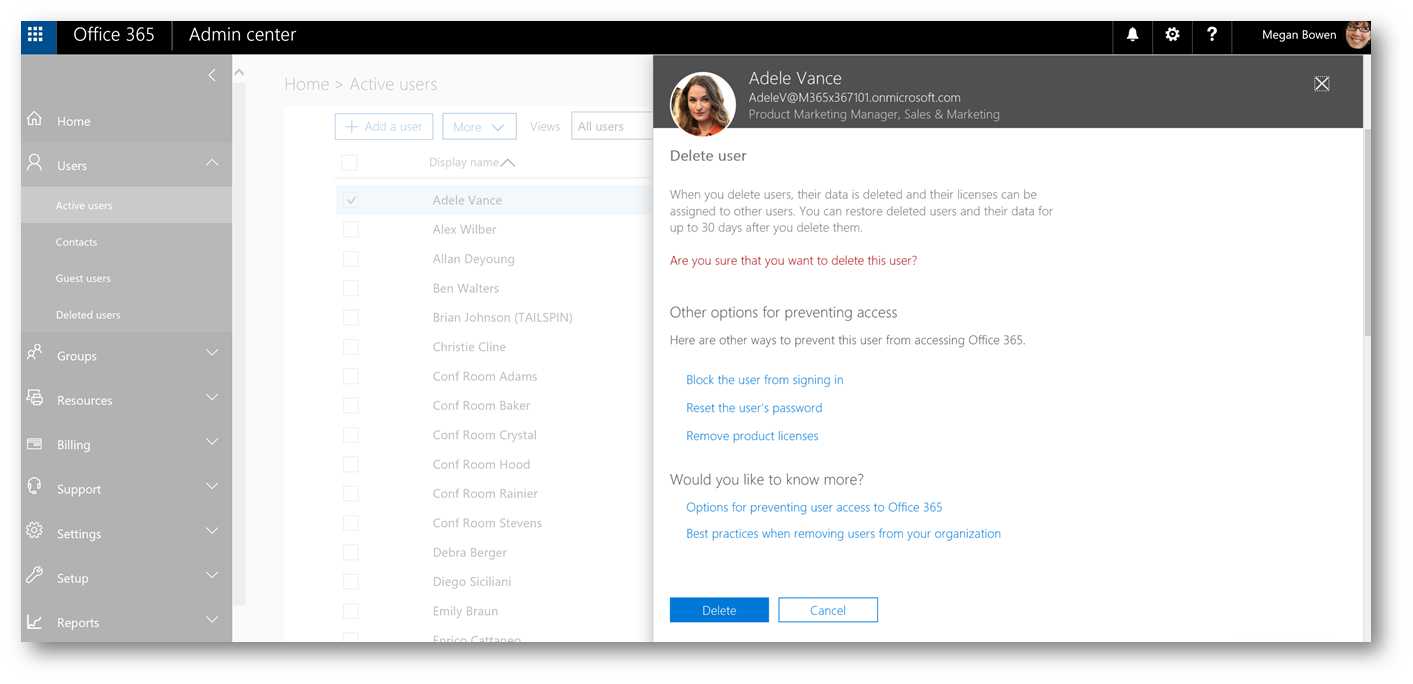Screen dimensions: 1413x684
Task: Click the Users person icon in sidebar
Action: pos(35,163)
